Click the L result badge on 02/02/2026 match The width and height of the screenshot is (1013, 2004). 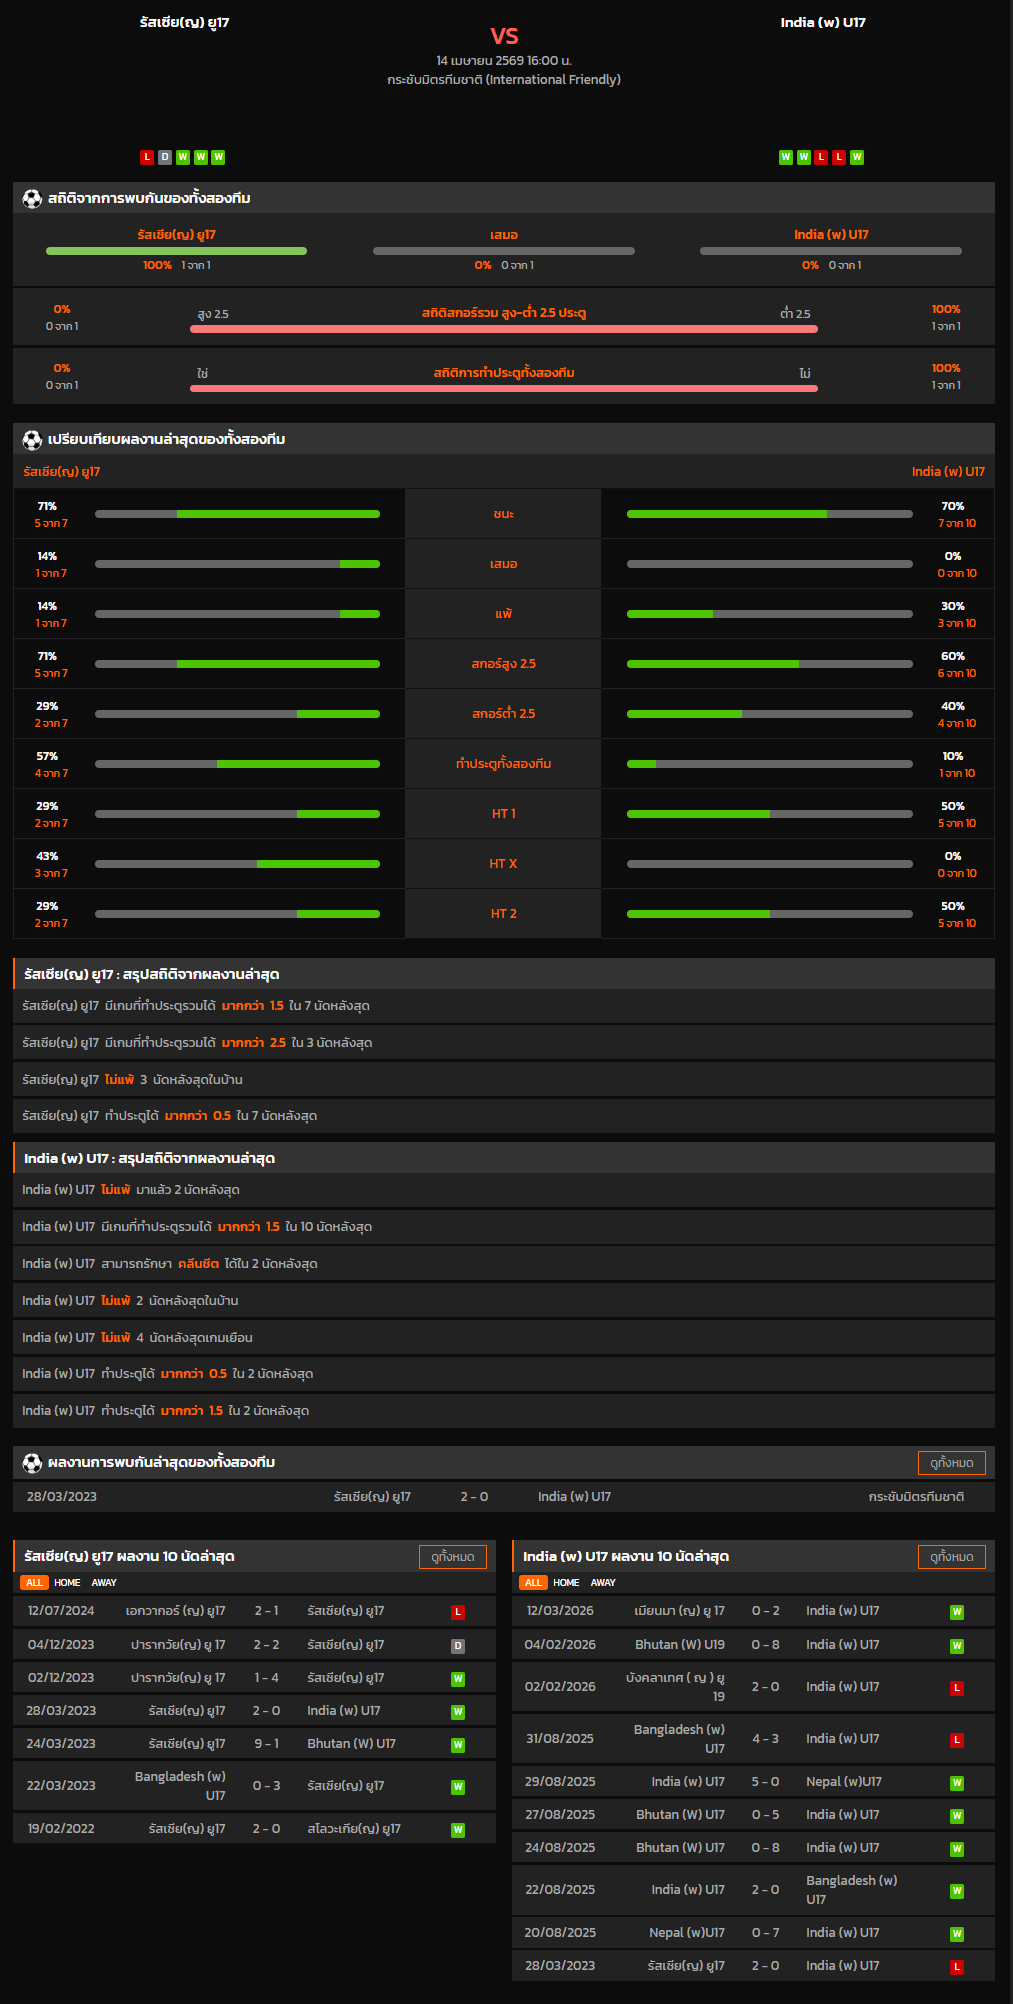[957, 1688]
